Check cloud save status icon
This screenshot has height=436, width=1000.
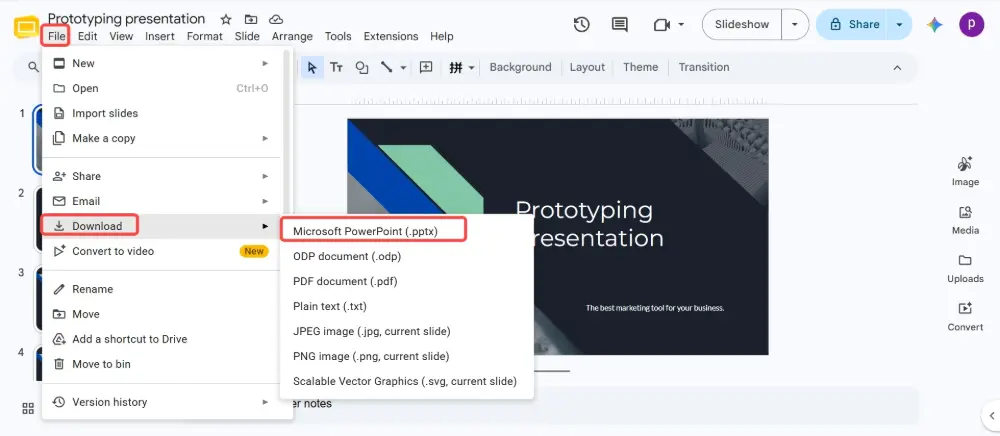pyautogui.click(x=276, y=19)
